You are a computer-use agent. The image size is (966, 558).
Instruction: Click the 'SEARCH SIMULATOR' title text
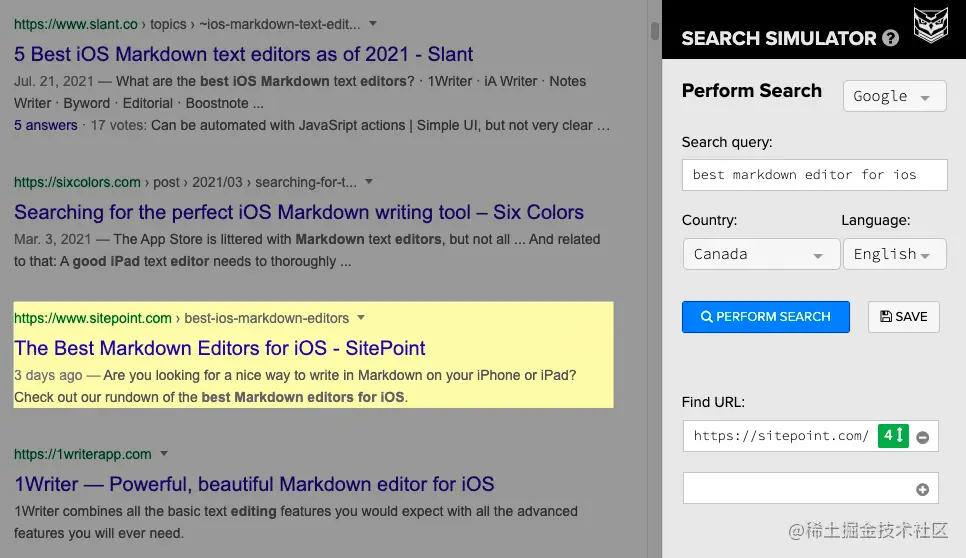[x=779, y=38]
